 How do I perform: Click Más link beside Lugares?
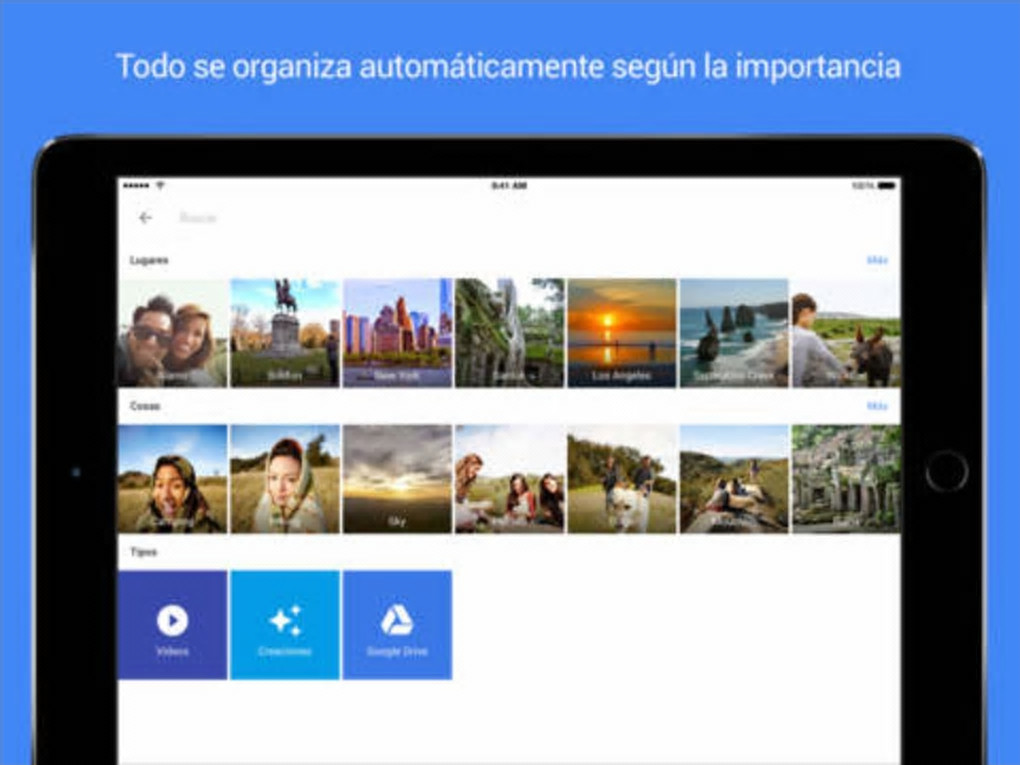877,260
